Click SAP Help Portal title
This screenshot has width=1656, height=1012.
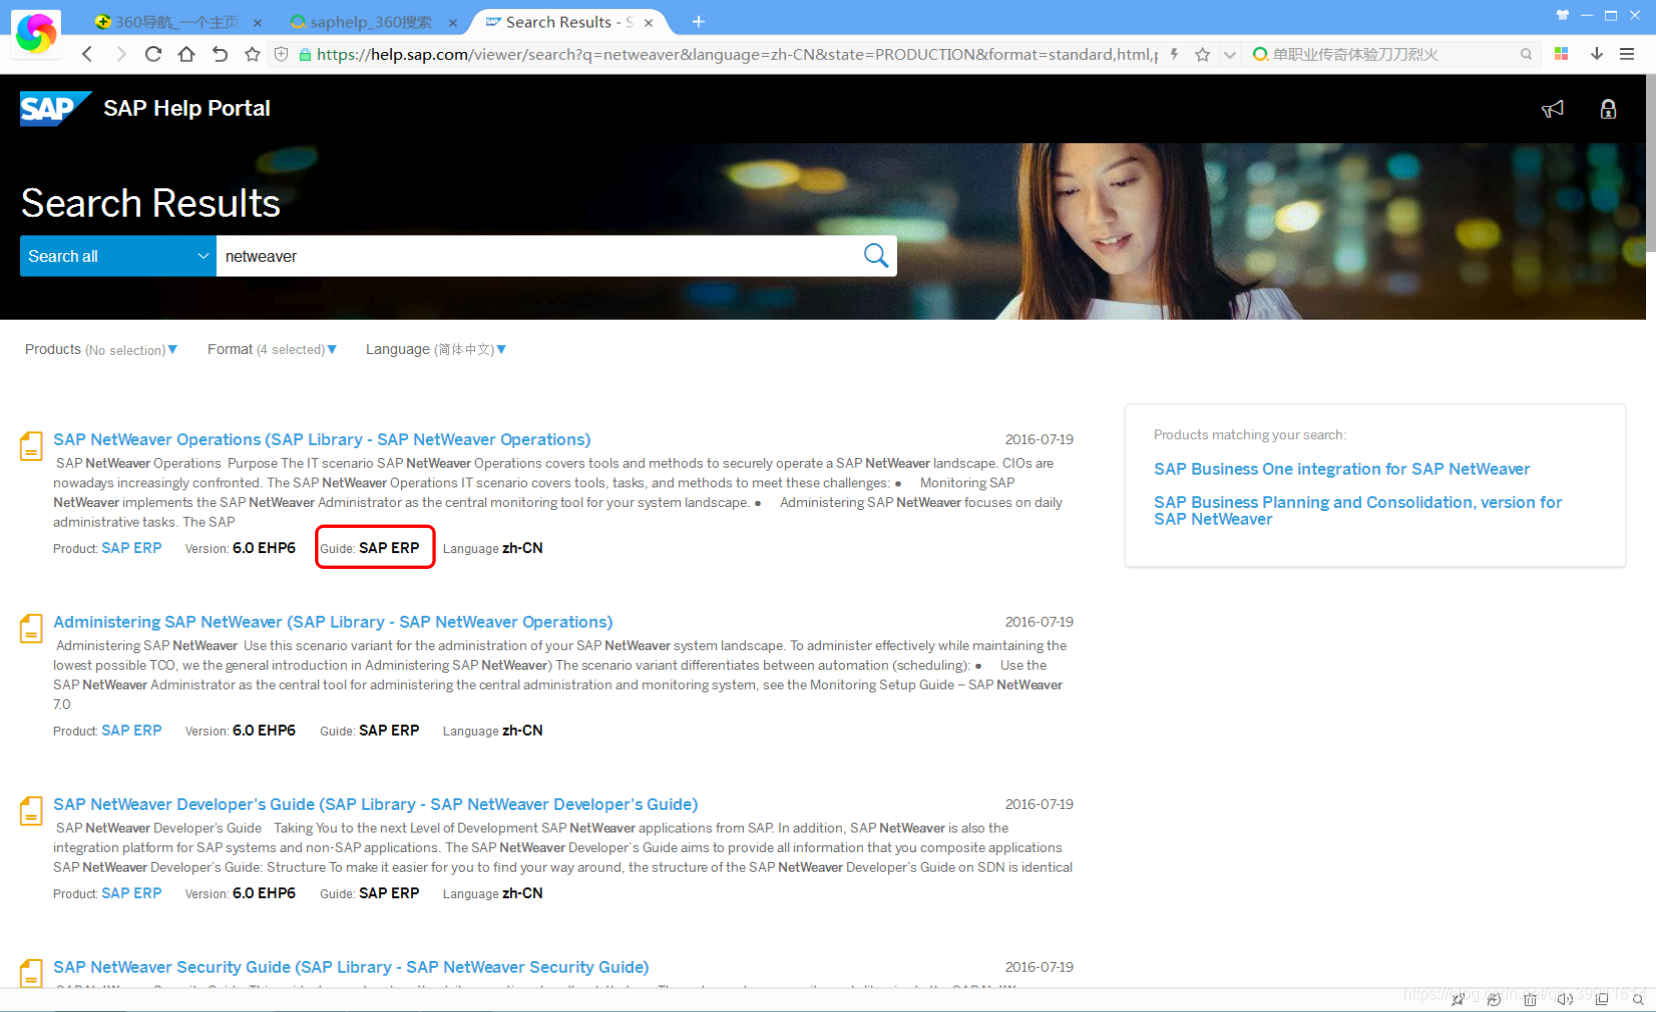(187, 108)
